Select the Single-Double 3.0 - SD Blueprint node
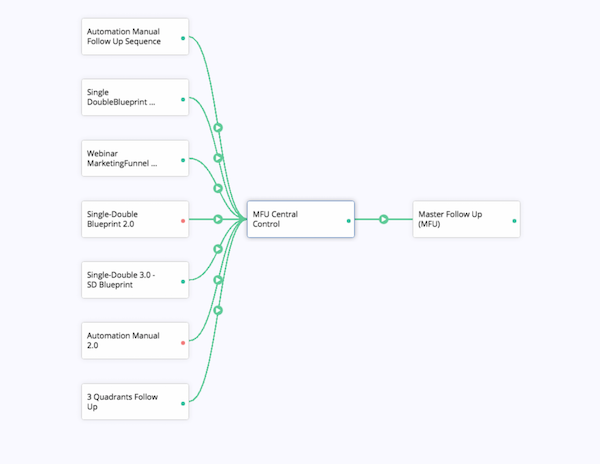This screenshot has width=600, height=464. (x=135, y=280)
